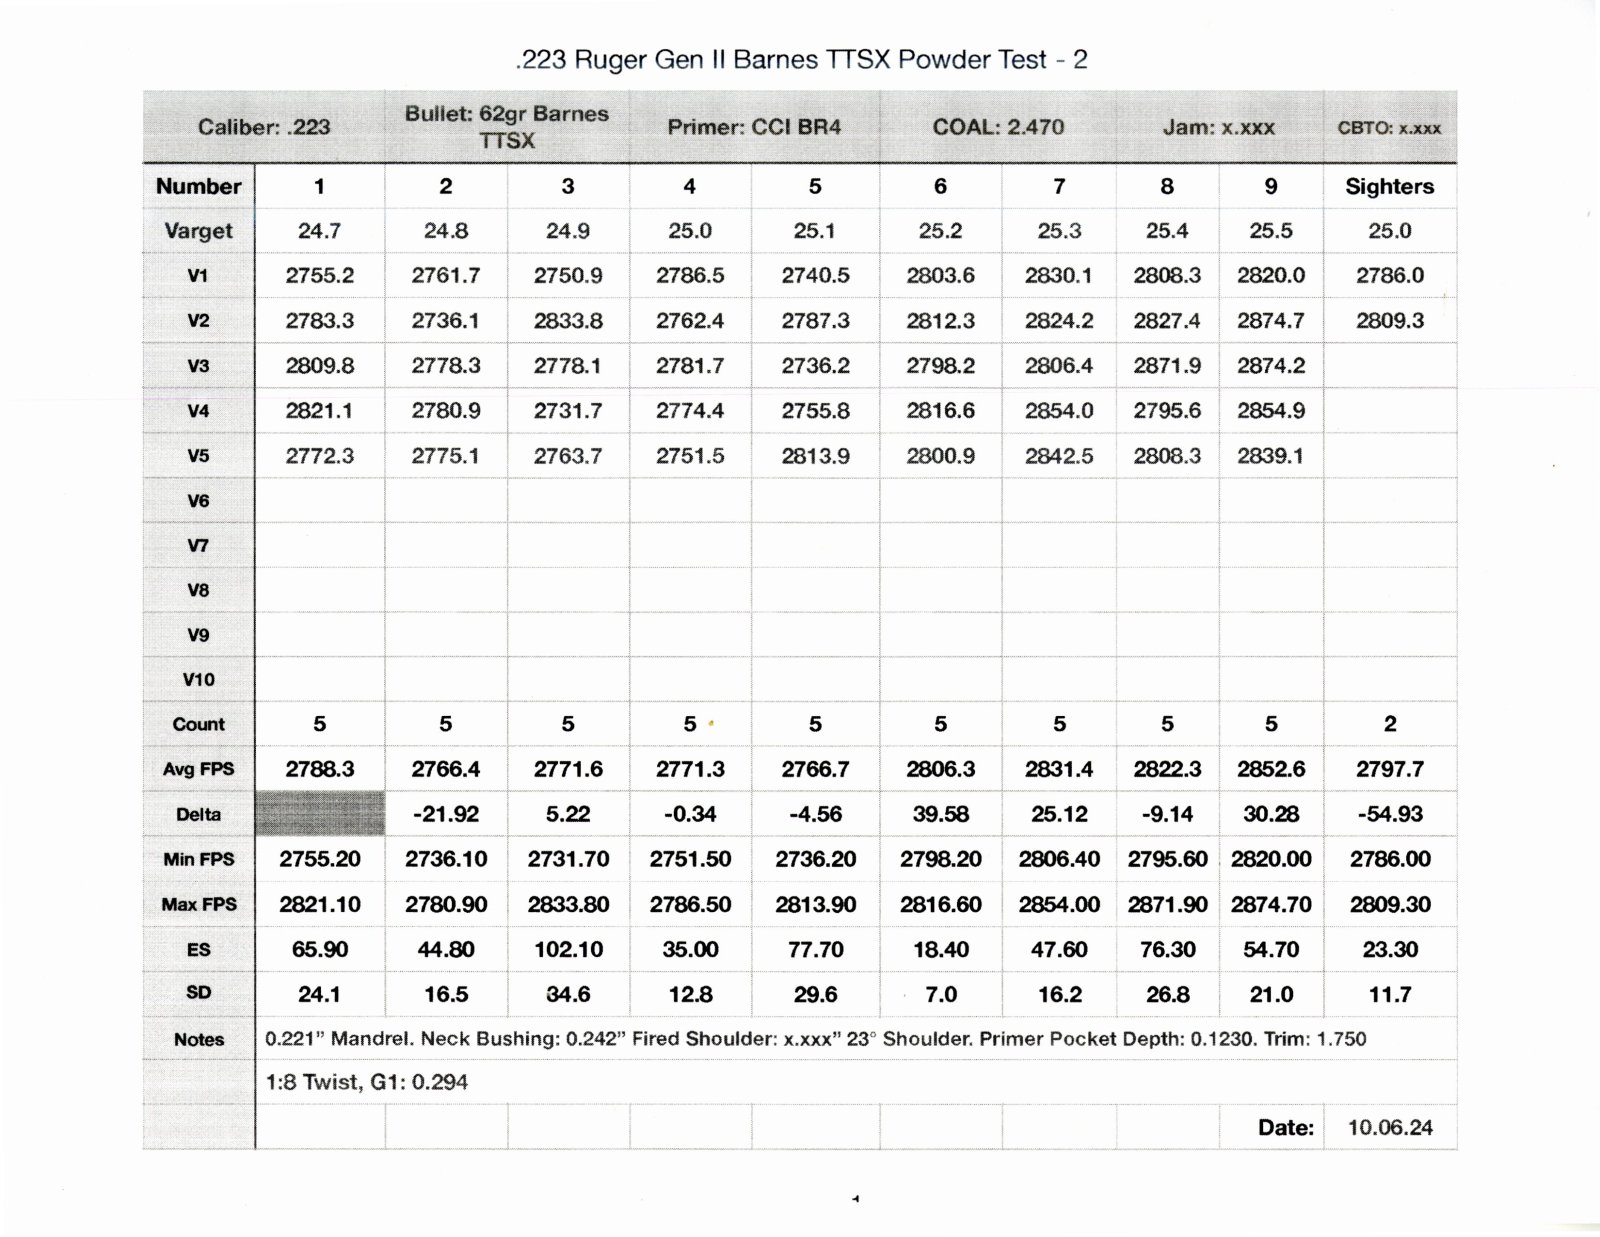
Task: Click SD value 34.6
Action: click(567, 995)
